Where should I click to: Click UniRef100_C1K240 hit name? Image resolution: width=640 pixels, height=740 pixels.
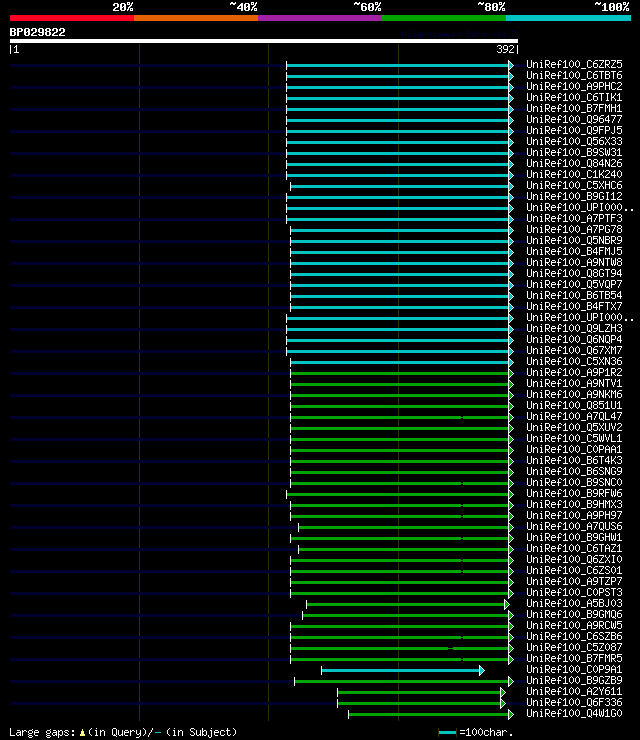[x=574, y=175]
